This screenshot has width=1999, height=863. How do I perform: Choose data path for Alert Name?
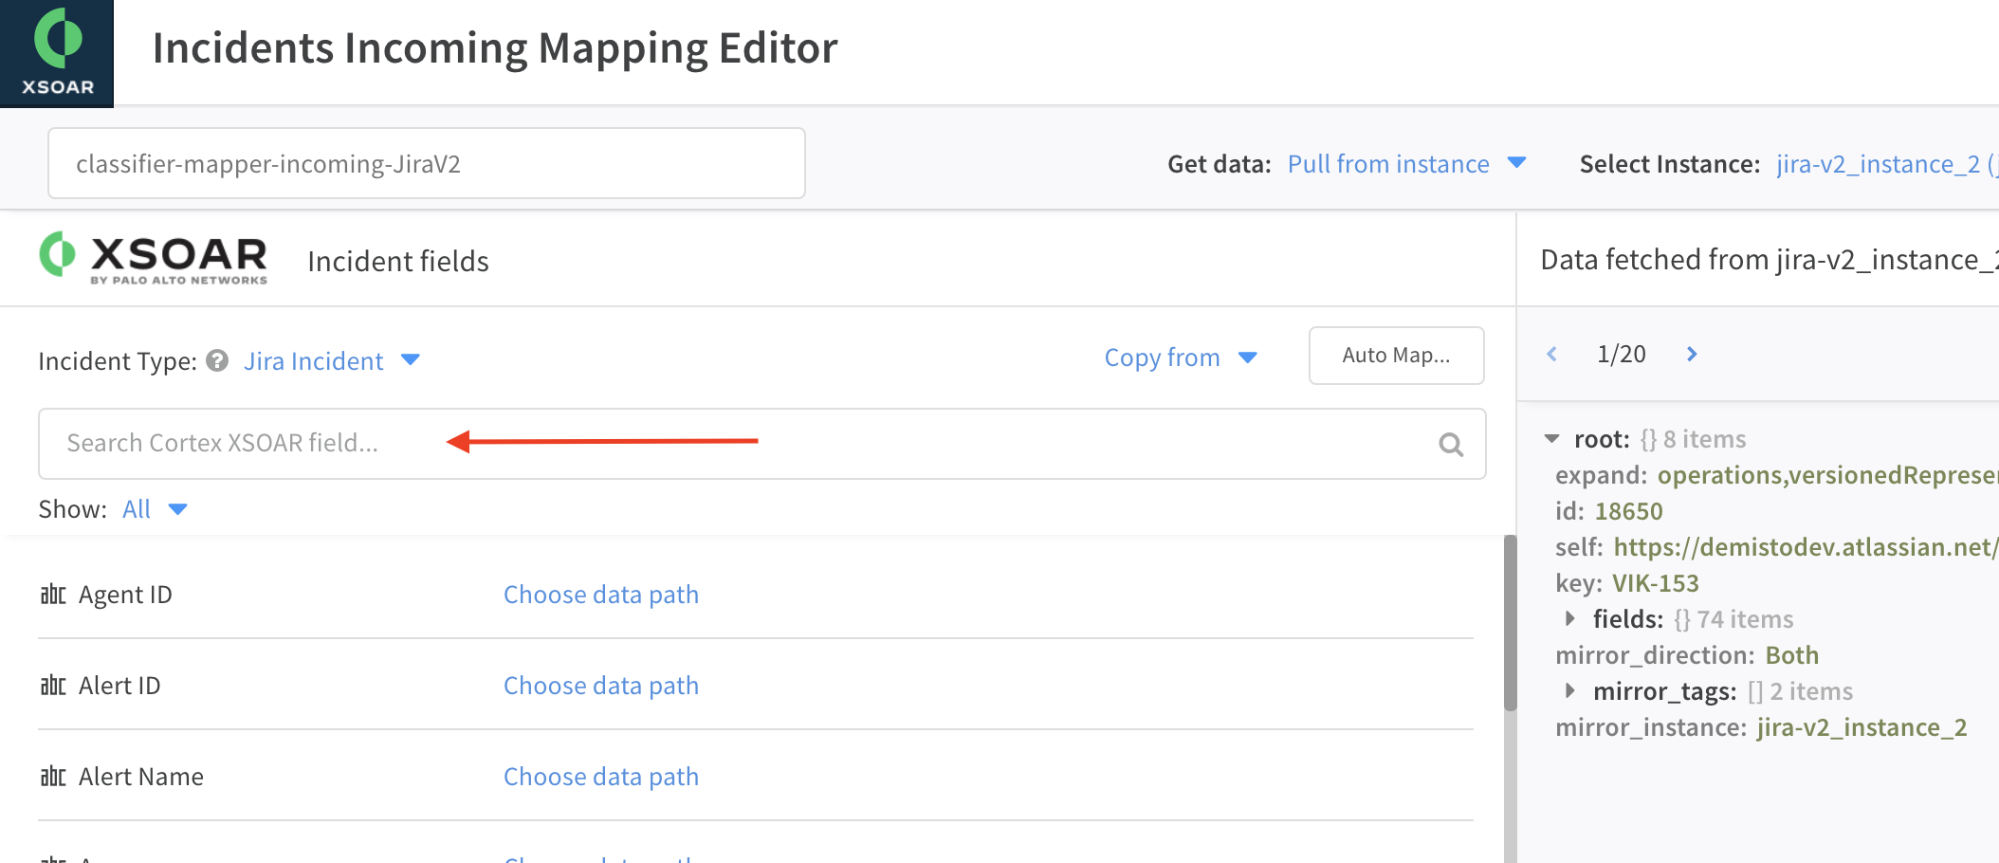(601, 777)
